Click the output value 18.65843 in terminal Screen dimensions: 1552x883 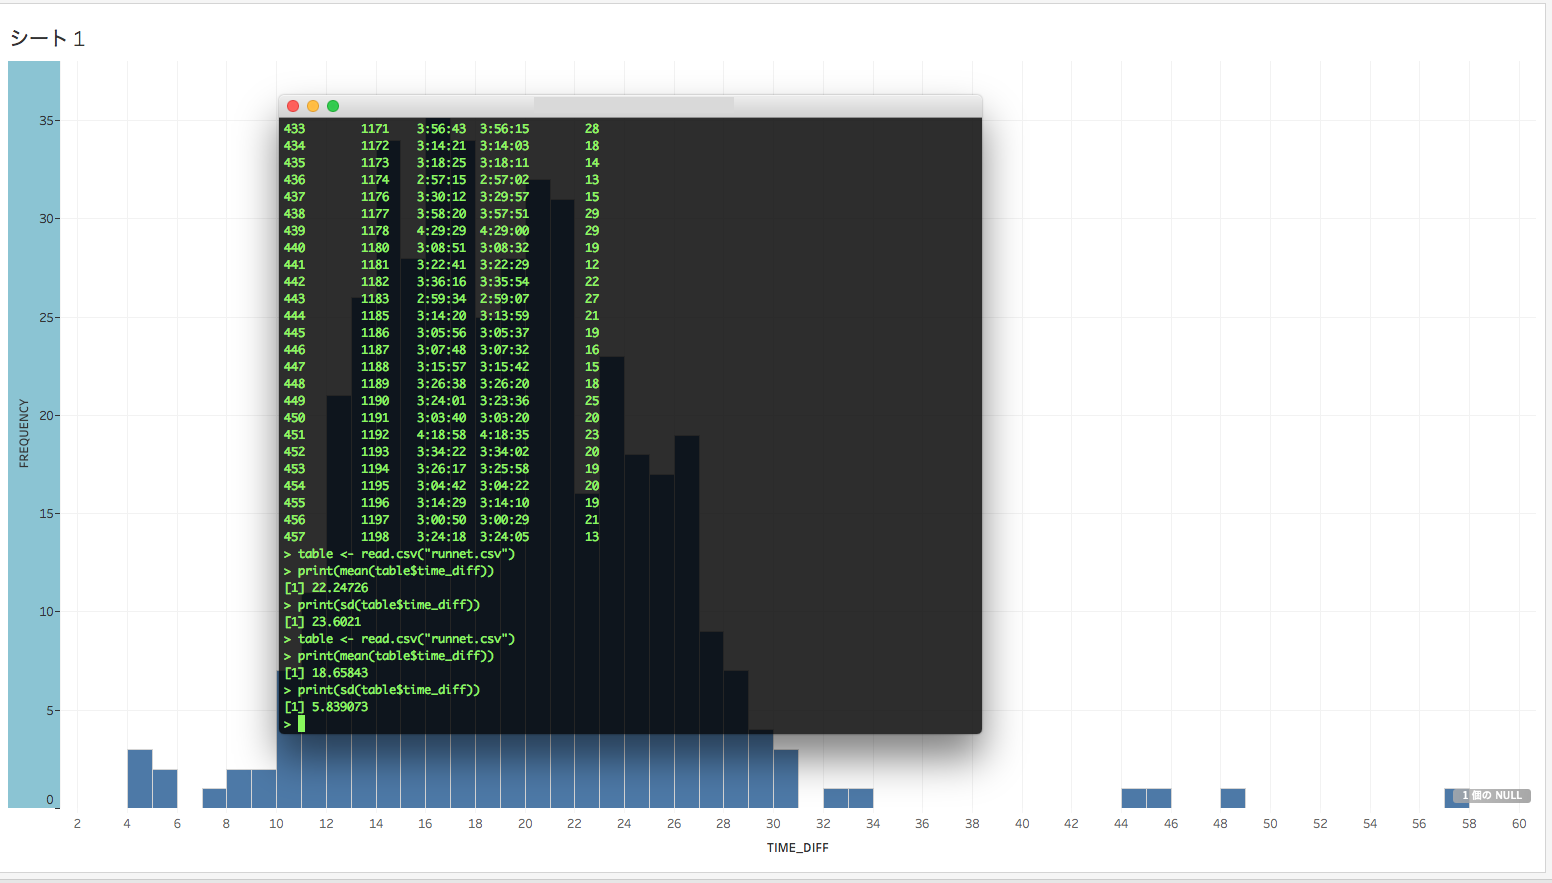pyautogui.click(x=340, y=673)
